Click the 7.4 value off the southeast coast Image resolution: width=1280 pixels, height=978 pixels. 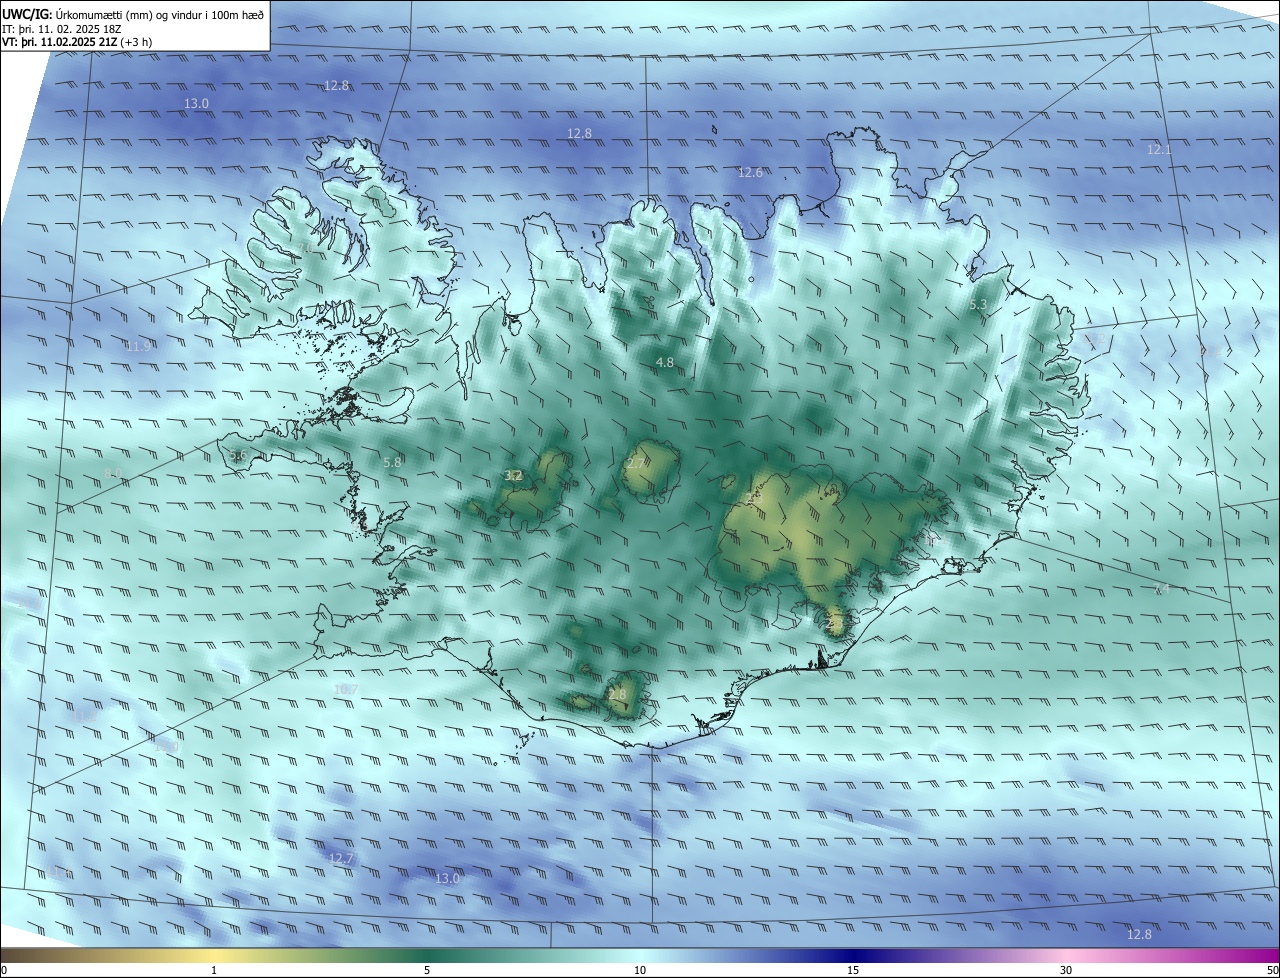[1161, 588]
